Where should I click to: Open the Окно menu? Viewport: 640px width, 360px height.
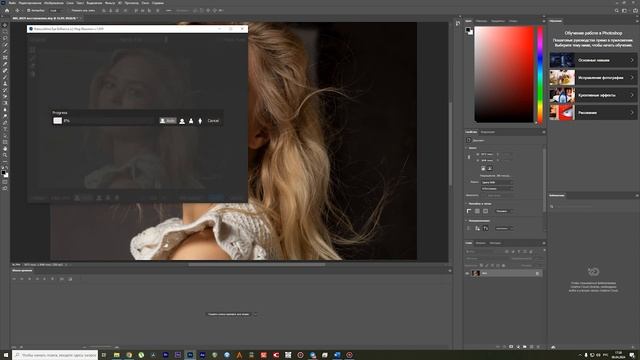pos(145,3)
